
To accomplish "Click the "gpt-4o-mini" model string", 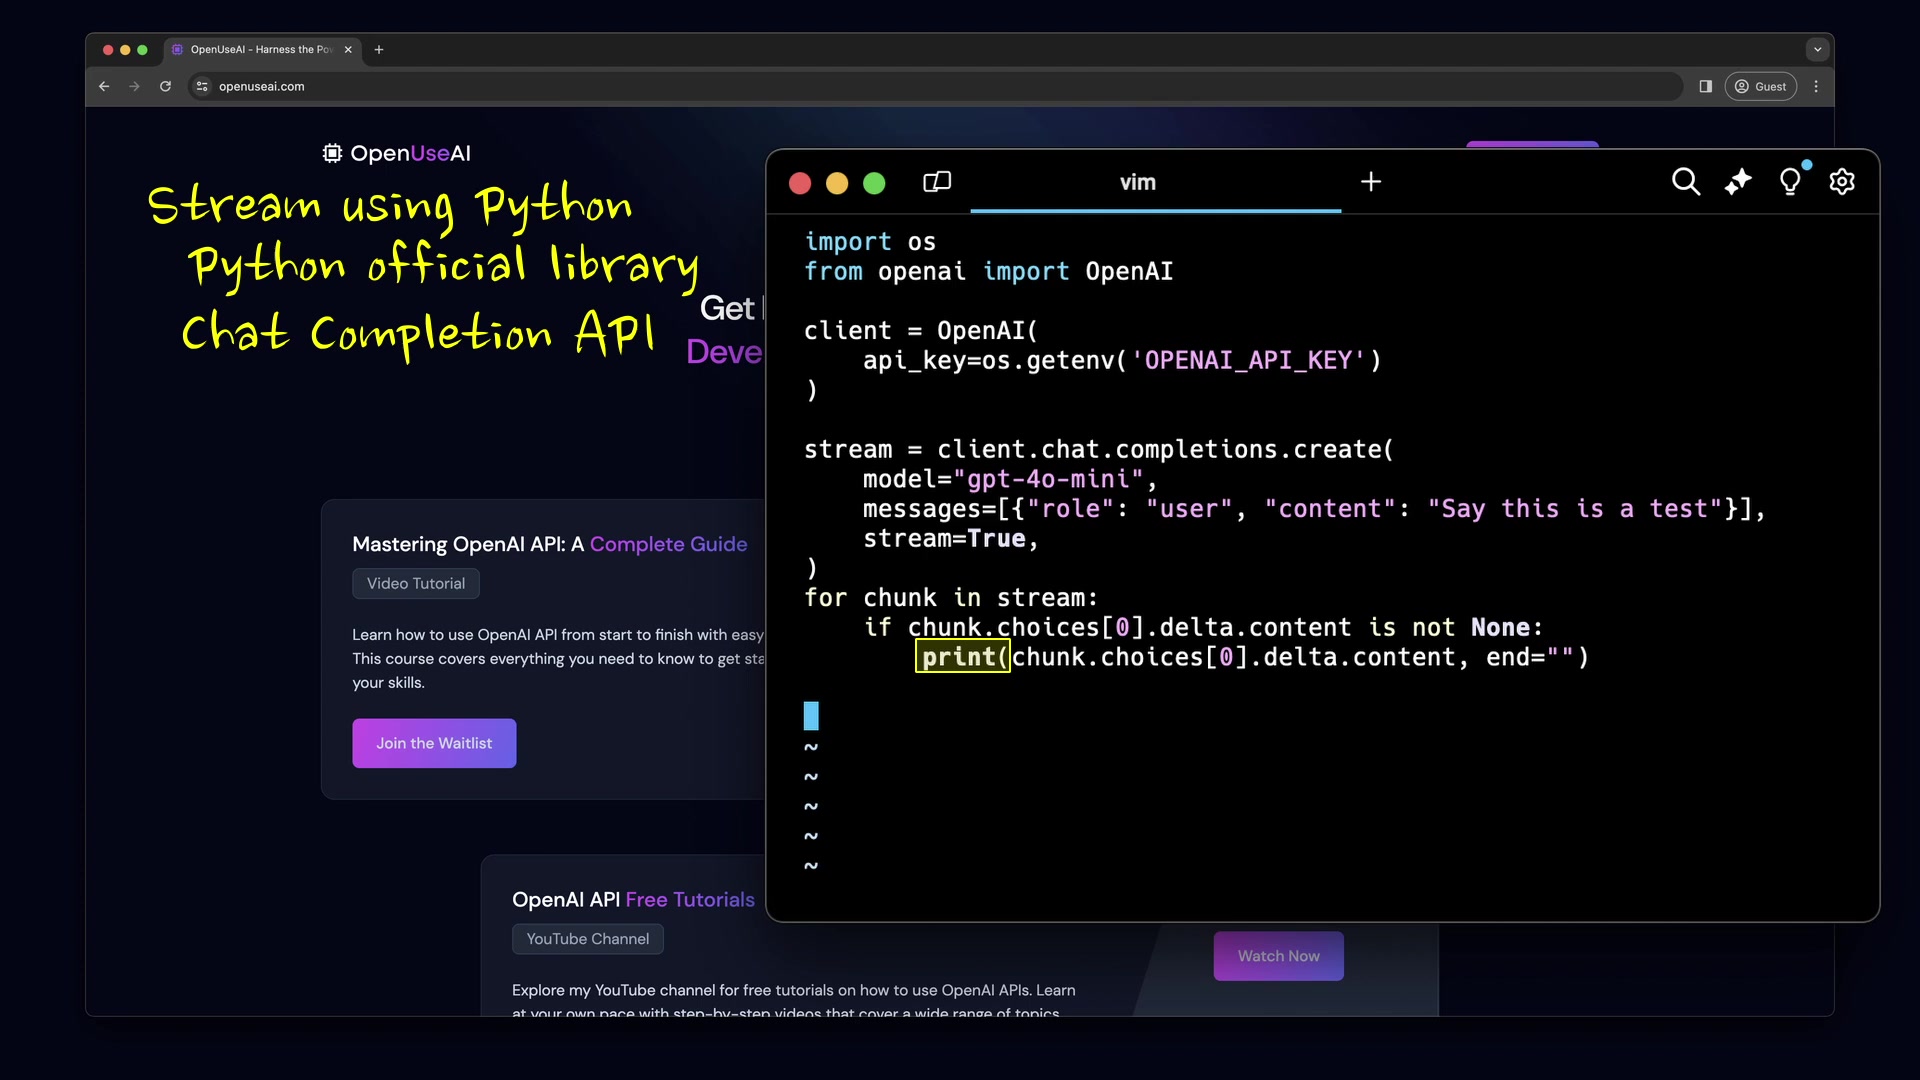I will 1048,479.
